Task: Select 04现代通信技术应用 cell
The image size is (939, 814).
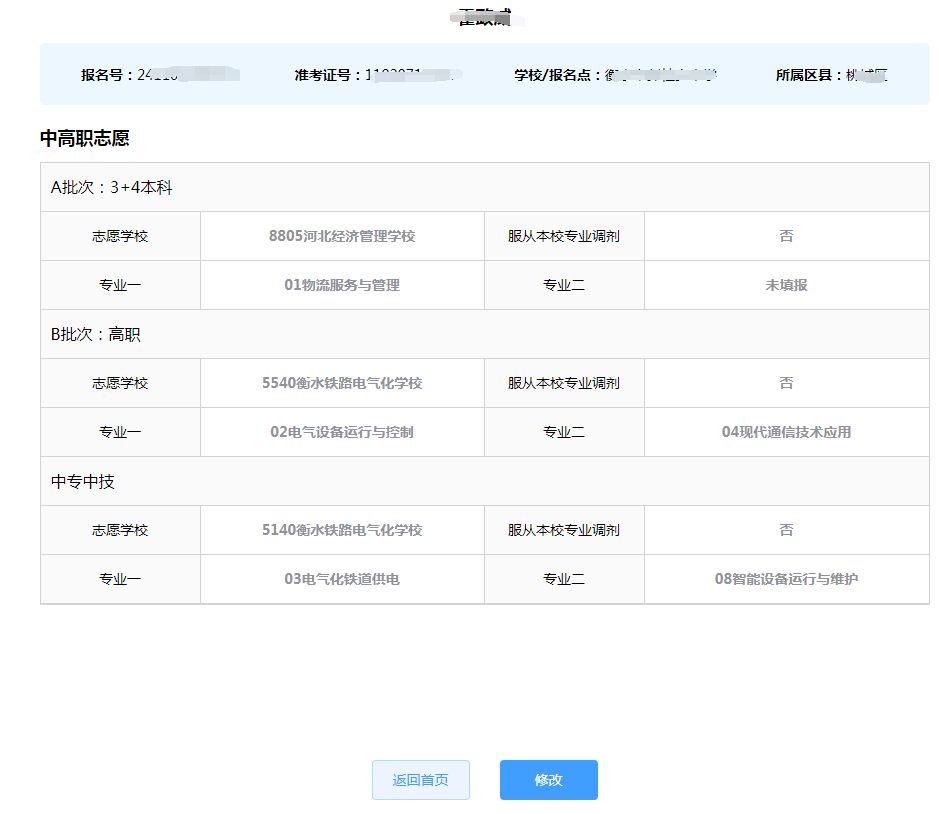Action: tap(786, 432)
